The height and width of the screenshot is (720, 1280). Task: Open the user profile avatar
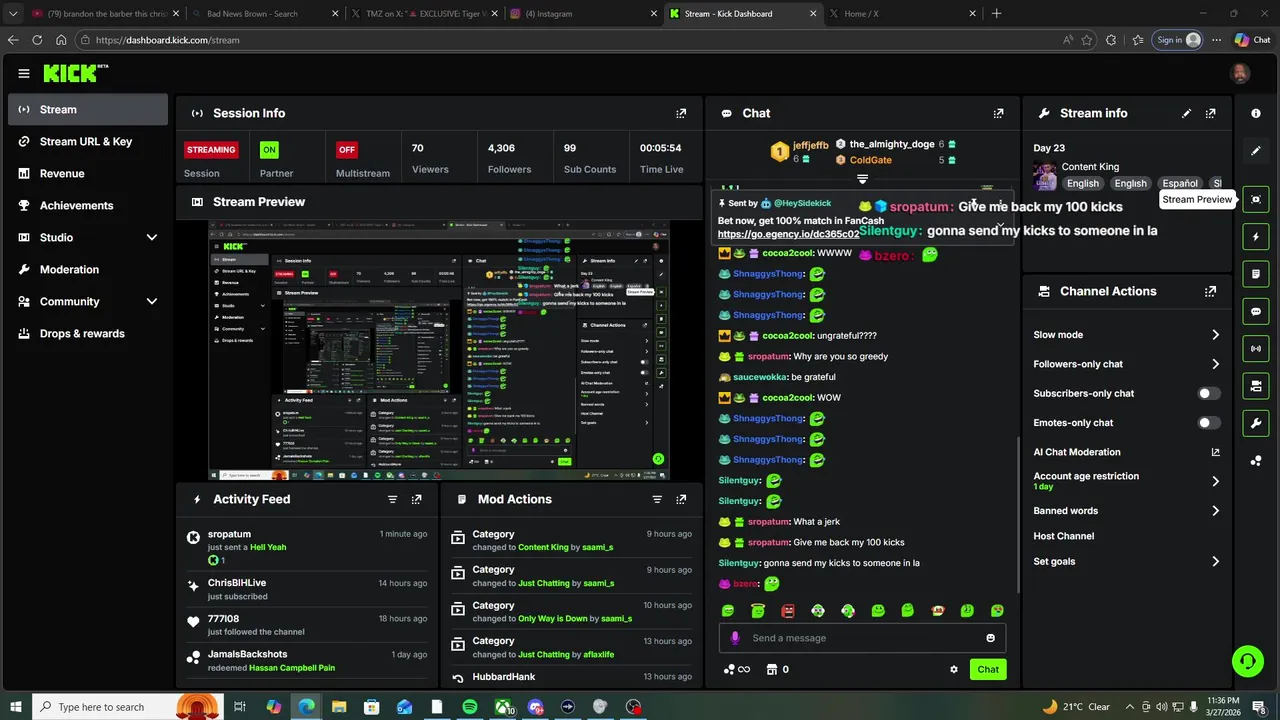click(1240, 73)
